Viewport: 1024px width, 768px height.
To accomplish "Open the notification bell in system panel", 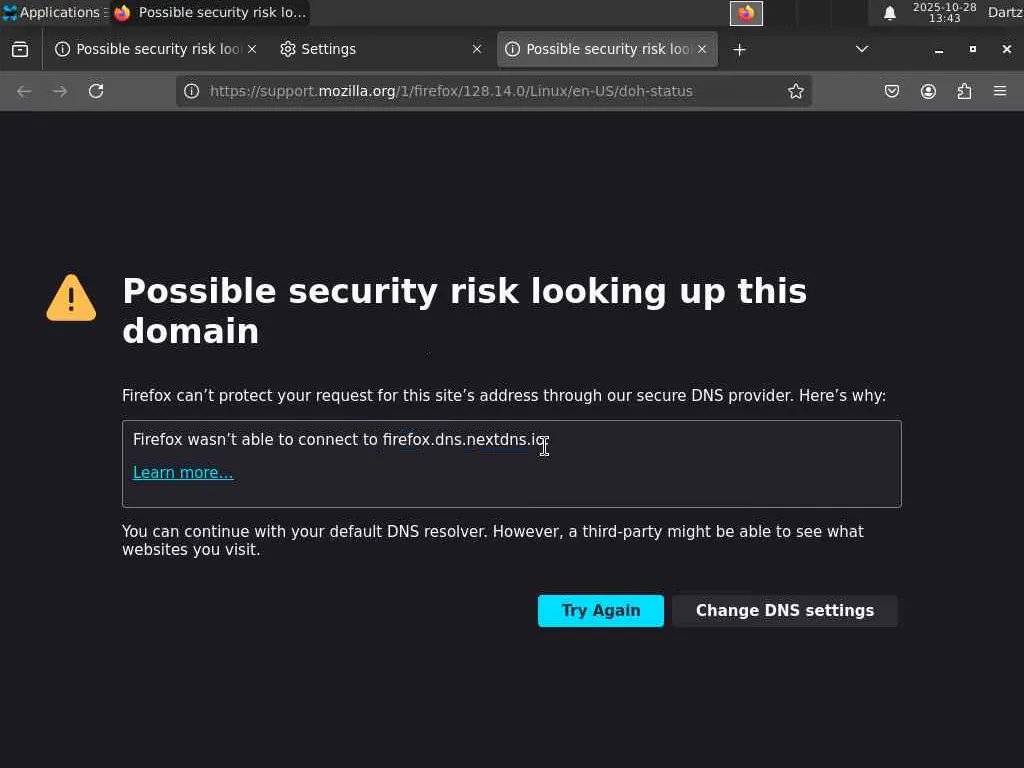I will pos(890,13).
